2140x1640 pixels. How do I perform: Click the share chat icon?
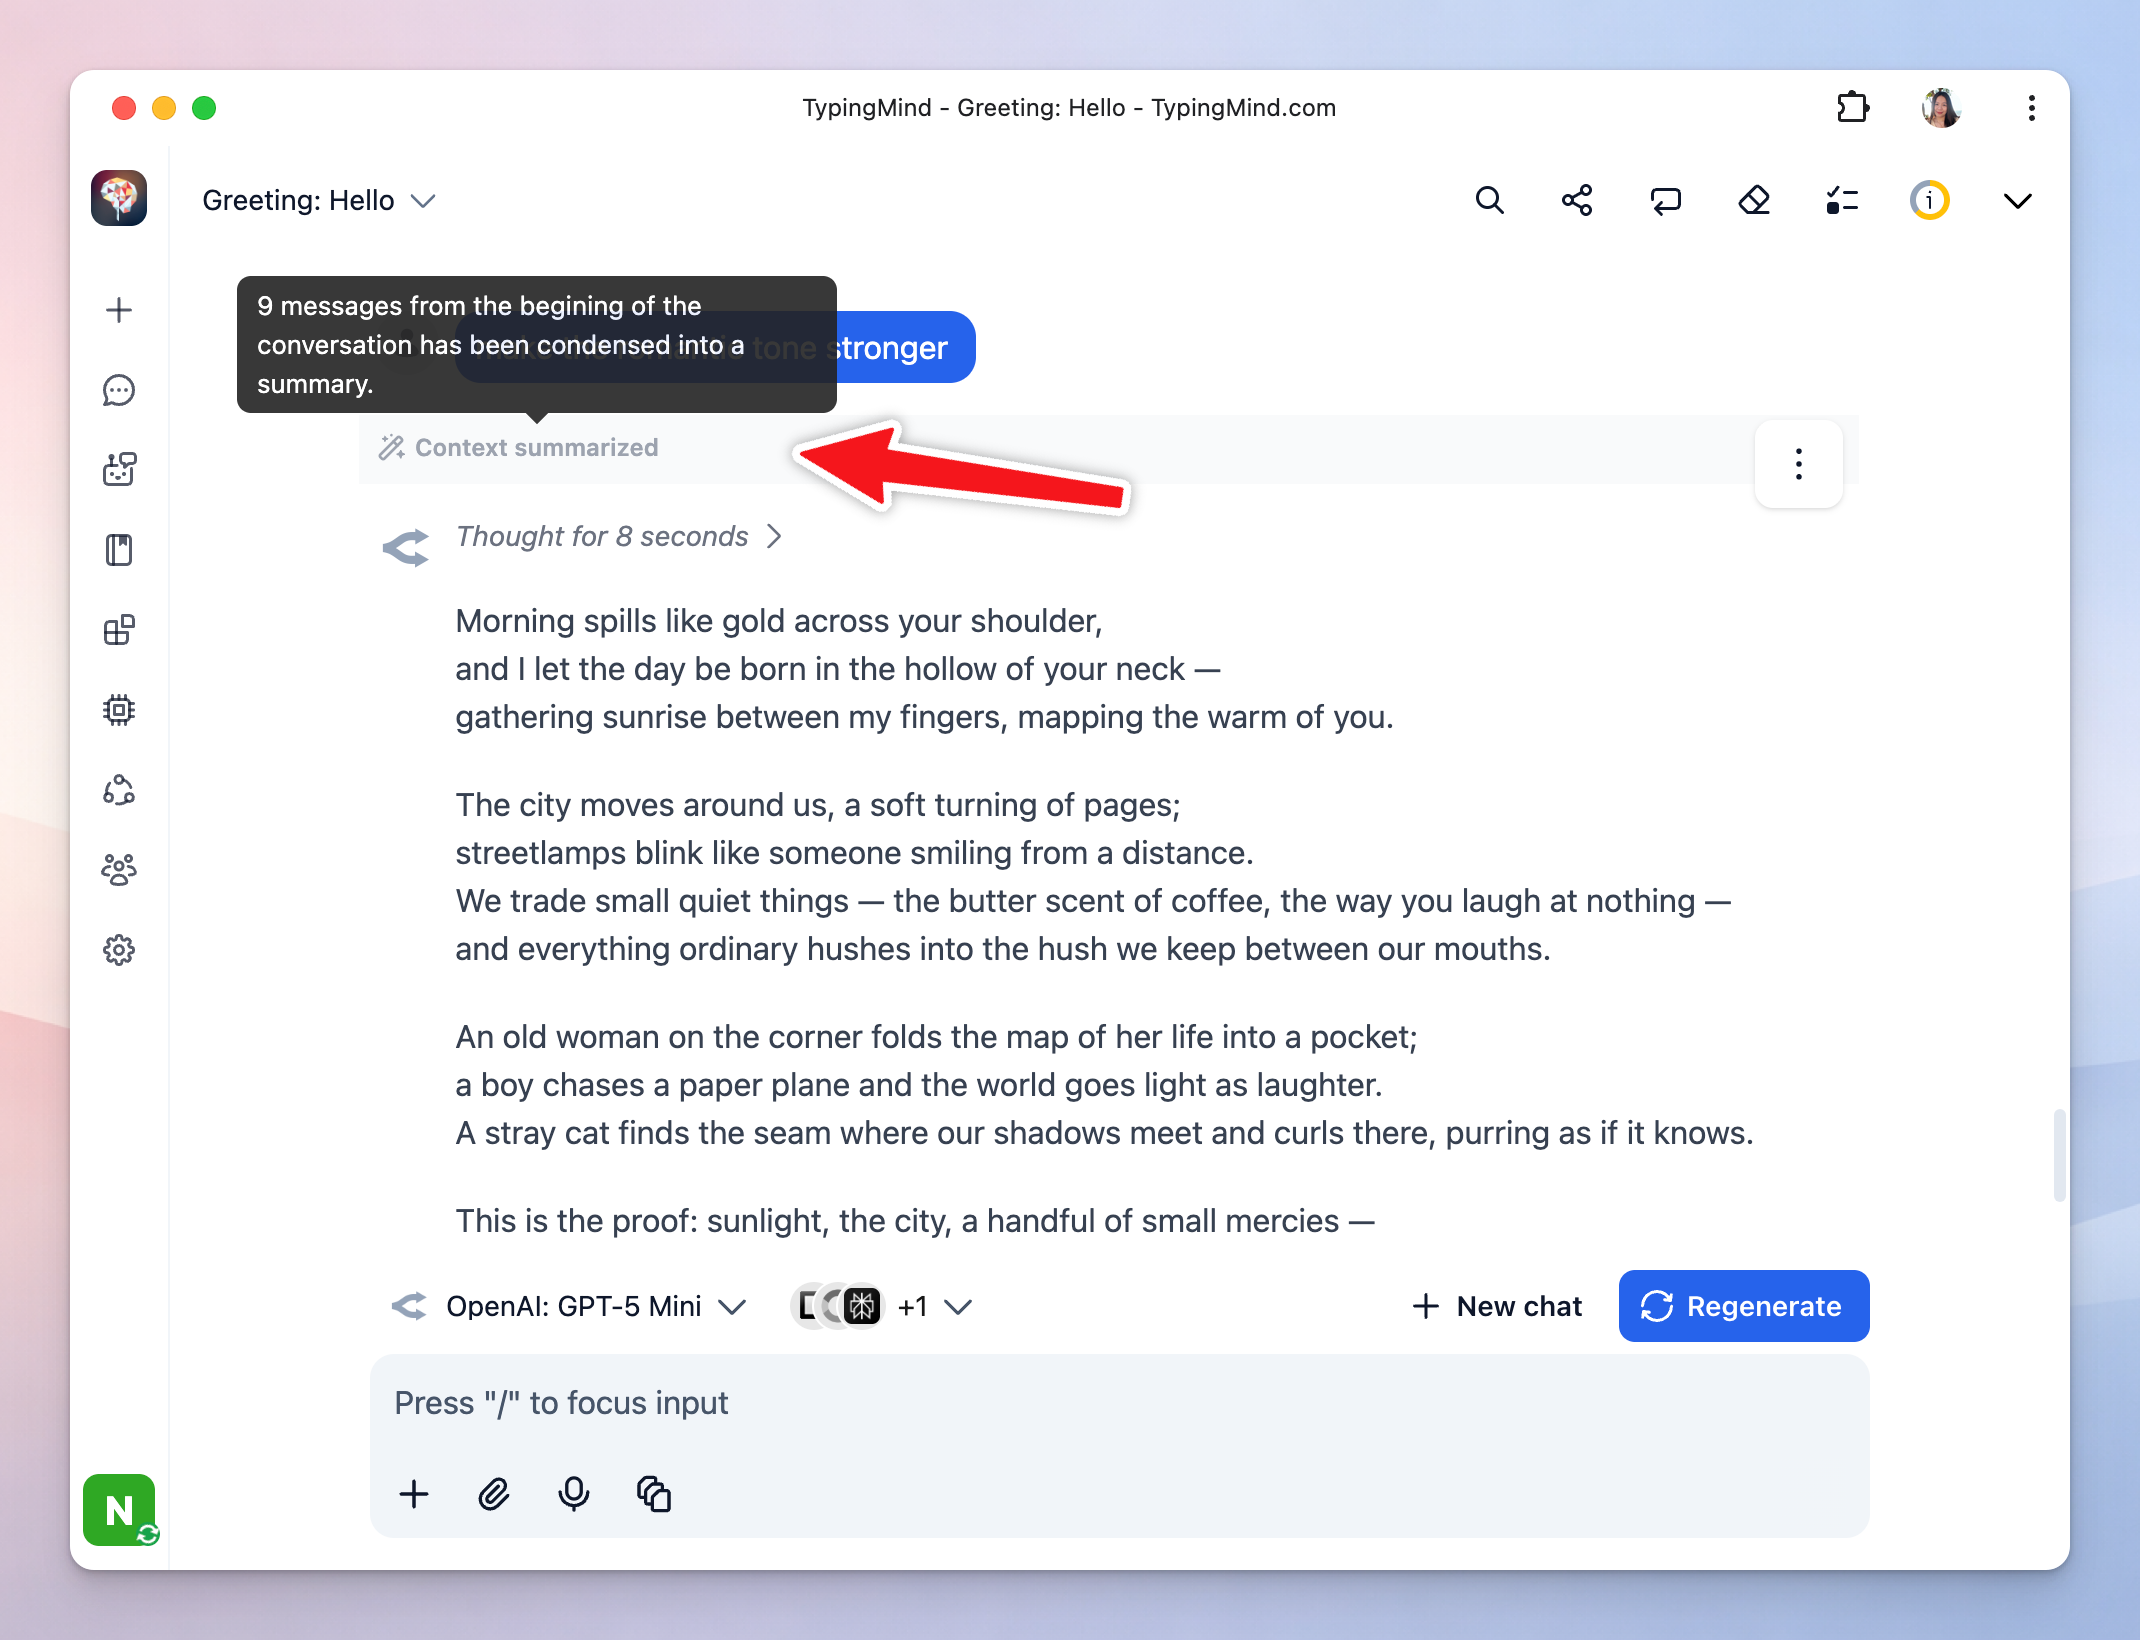point(1577,201)
